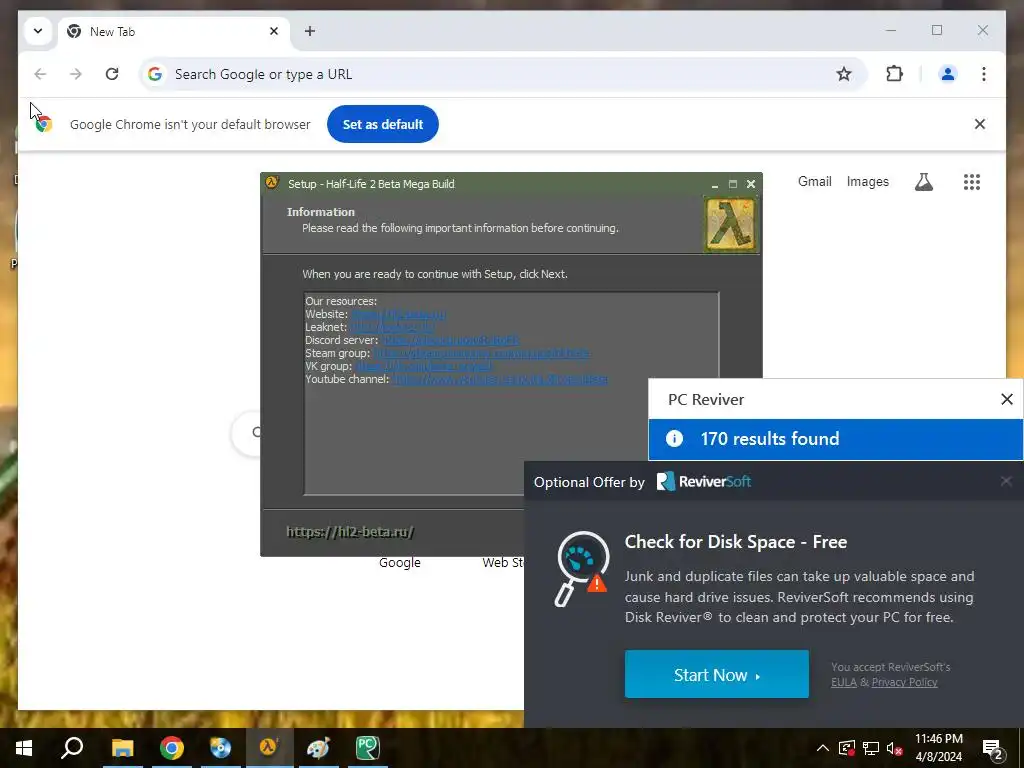The height and width of the screenshot is (768, 1024).
Task: Click the disk check magnifier warning icon
Action: click(x=581, y=568)
